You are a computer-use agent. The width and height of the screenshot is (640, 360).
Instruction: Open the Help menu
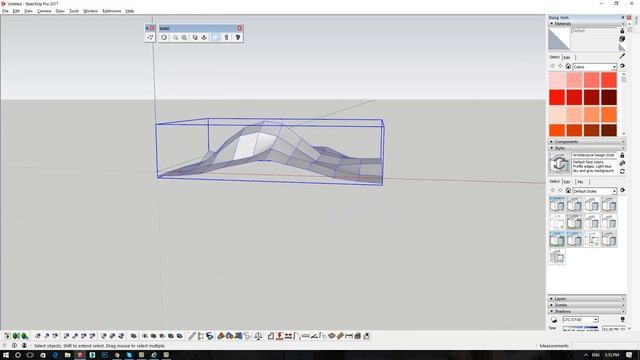click(129, 11)
